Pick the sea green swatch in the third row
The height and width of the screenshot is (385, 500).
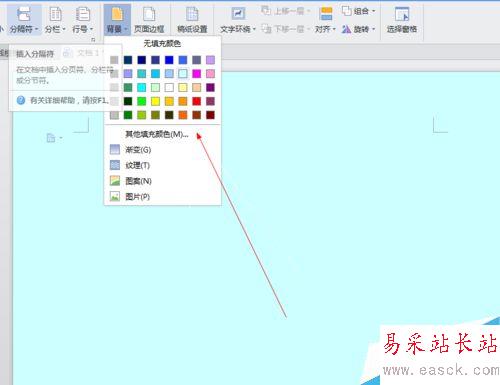click(128, 87)
